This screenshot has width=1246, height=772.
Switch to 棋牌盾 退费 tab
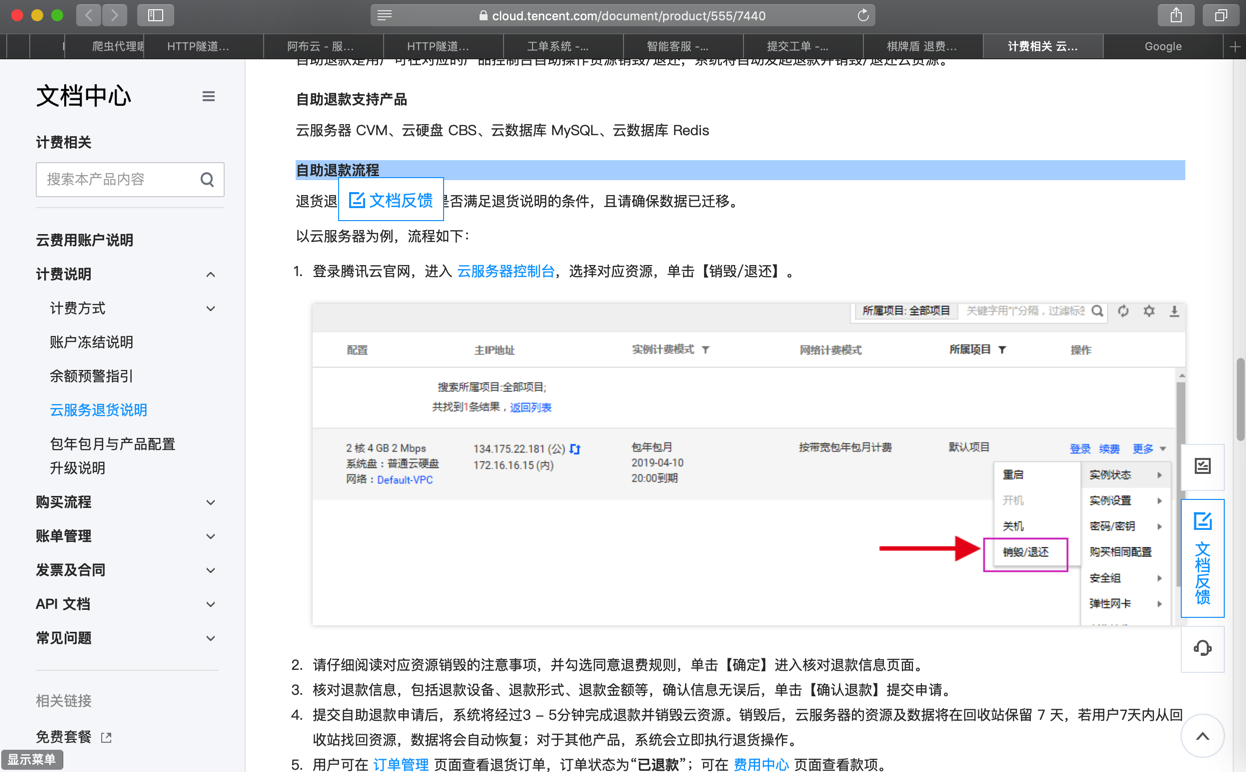923,46
